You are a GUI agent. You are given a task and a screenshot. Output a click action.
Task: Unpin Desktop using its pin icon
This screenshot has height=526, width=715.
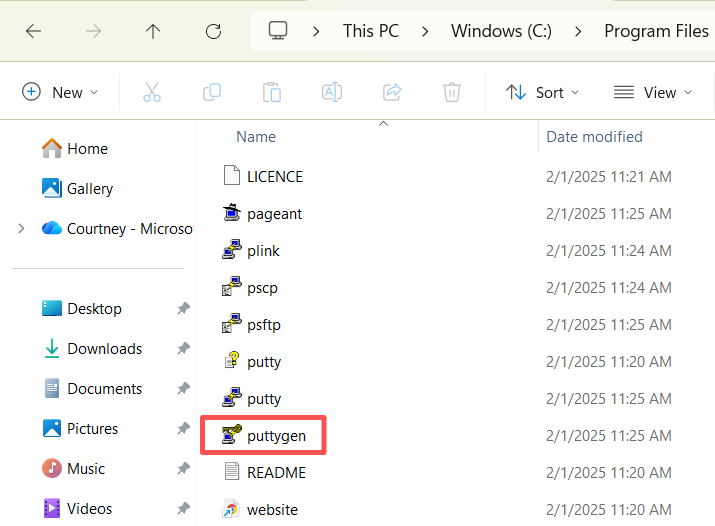pyautogui.click(x=183, y=309)
